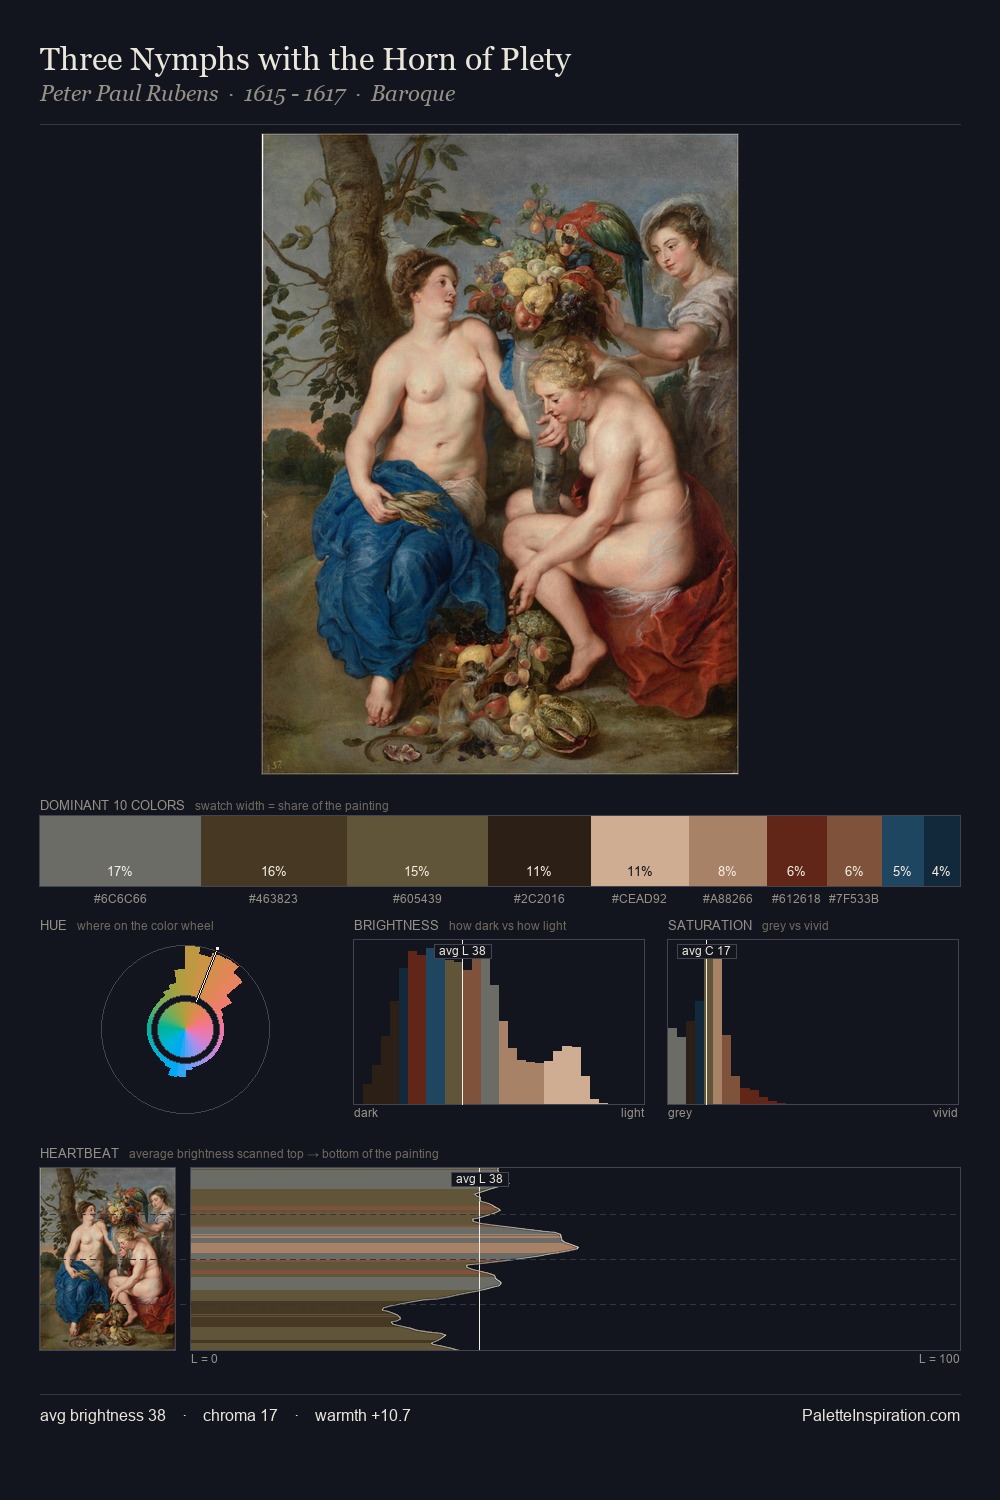Click the 'light' axis label
Screen dimensions: 1000x1500
[633, 1113]
